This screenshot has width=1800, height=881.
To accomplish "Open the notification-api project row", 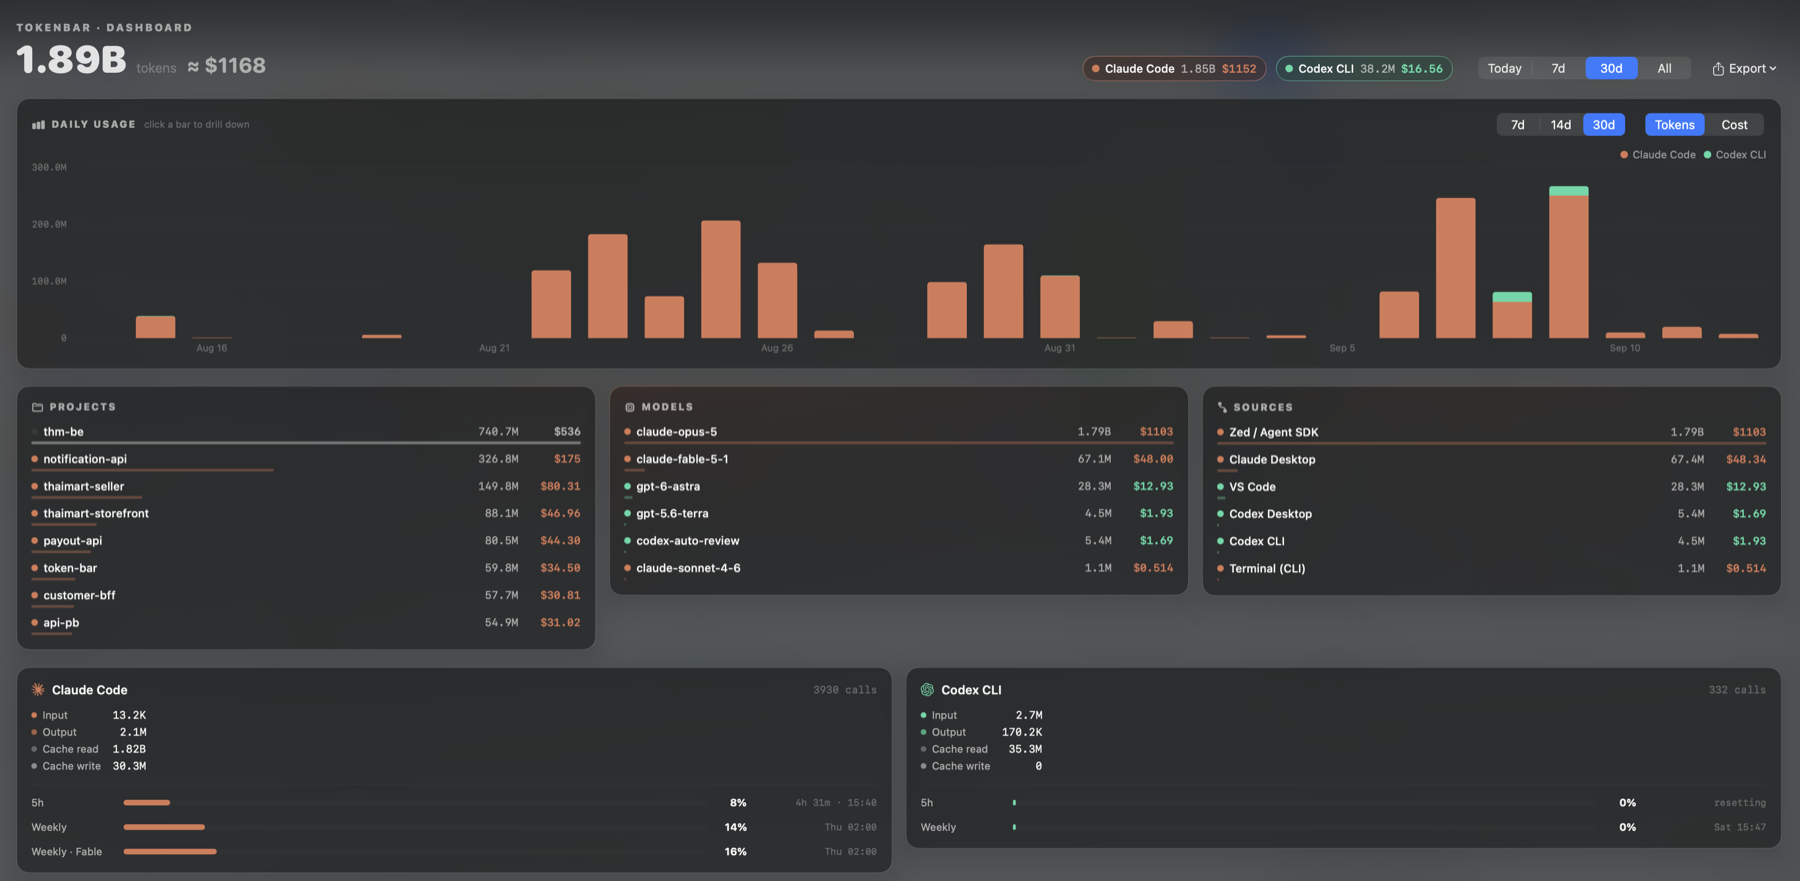I will point(306,459).
